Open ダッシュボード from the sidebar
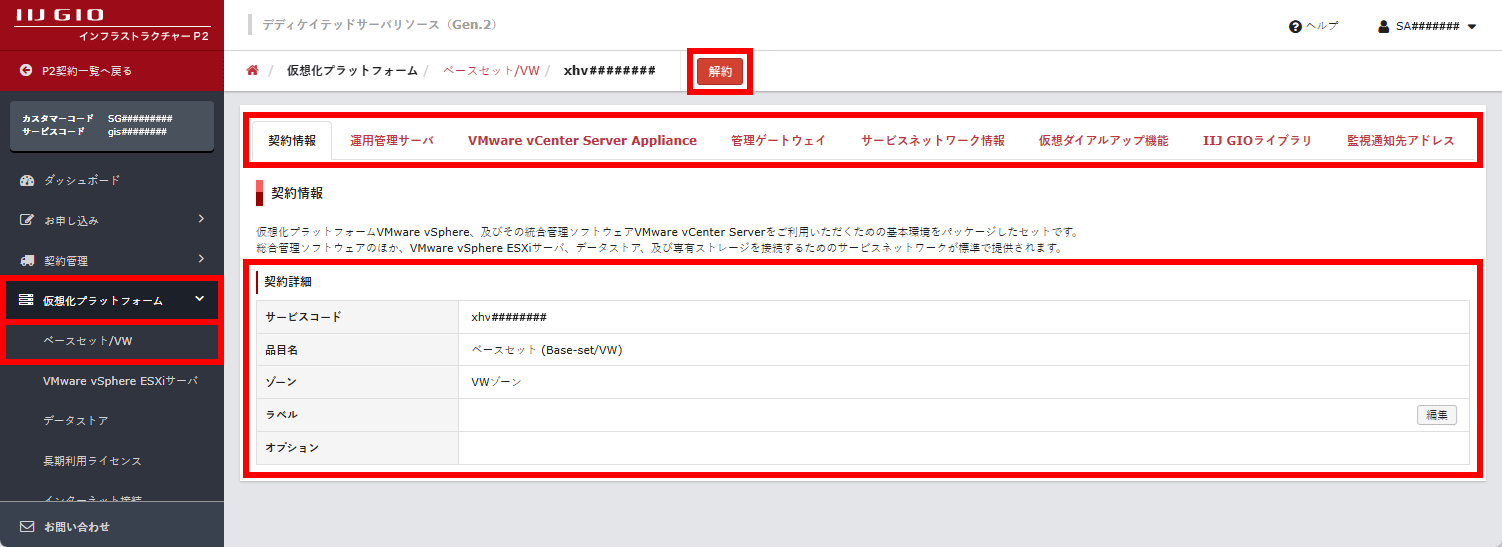Image resolution: width=1502 pixels, height=547 pixels. (81, 180)
